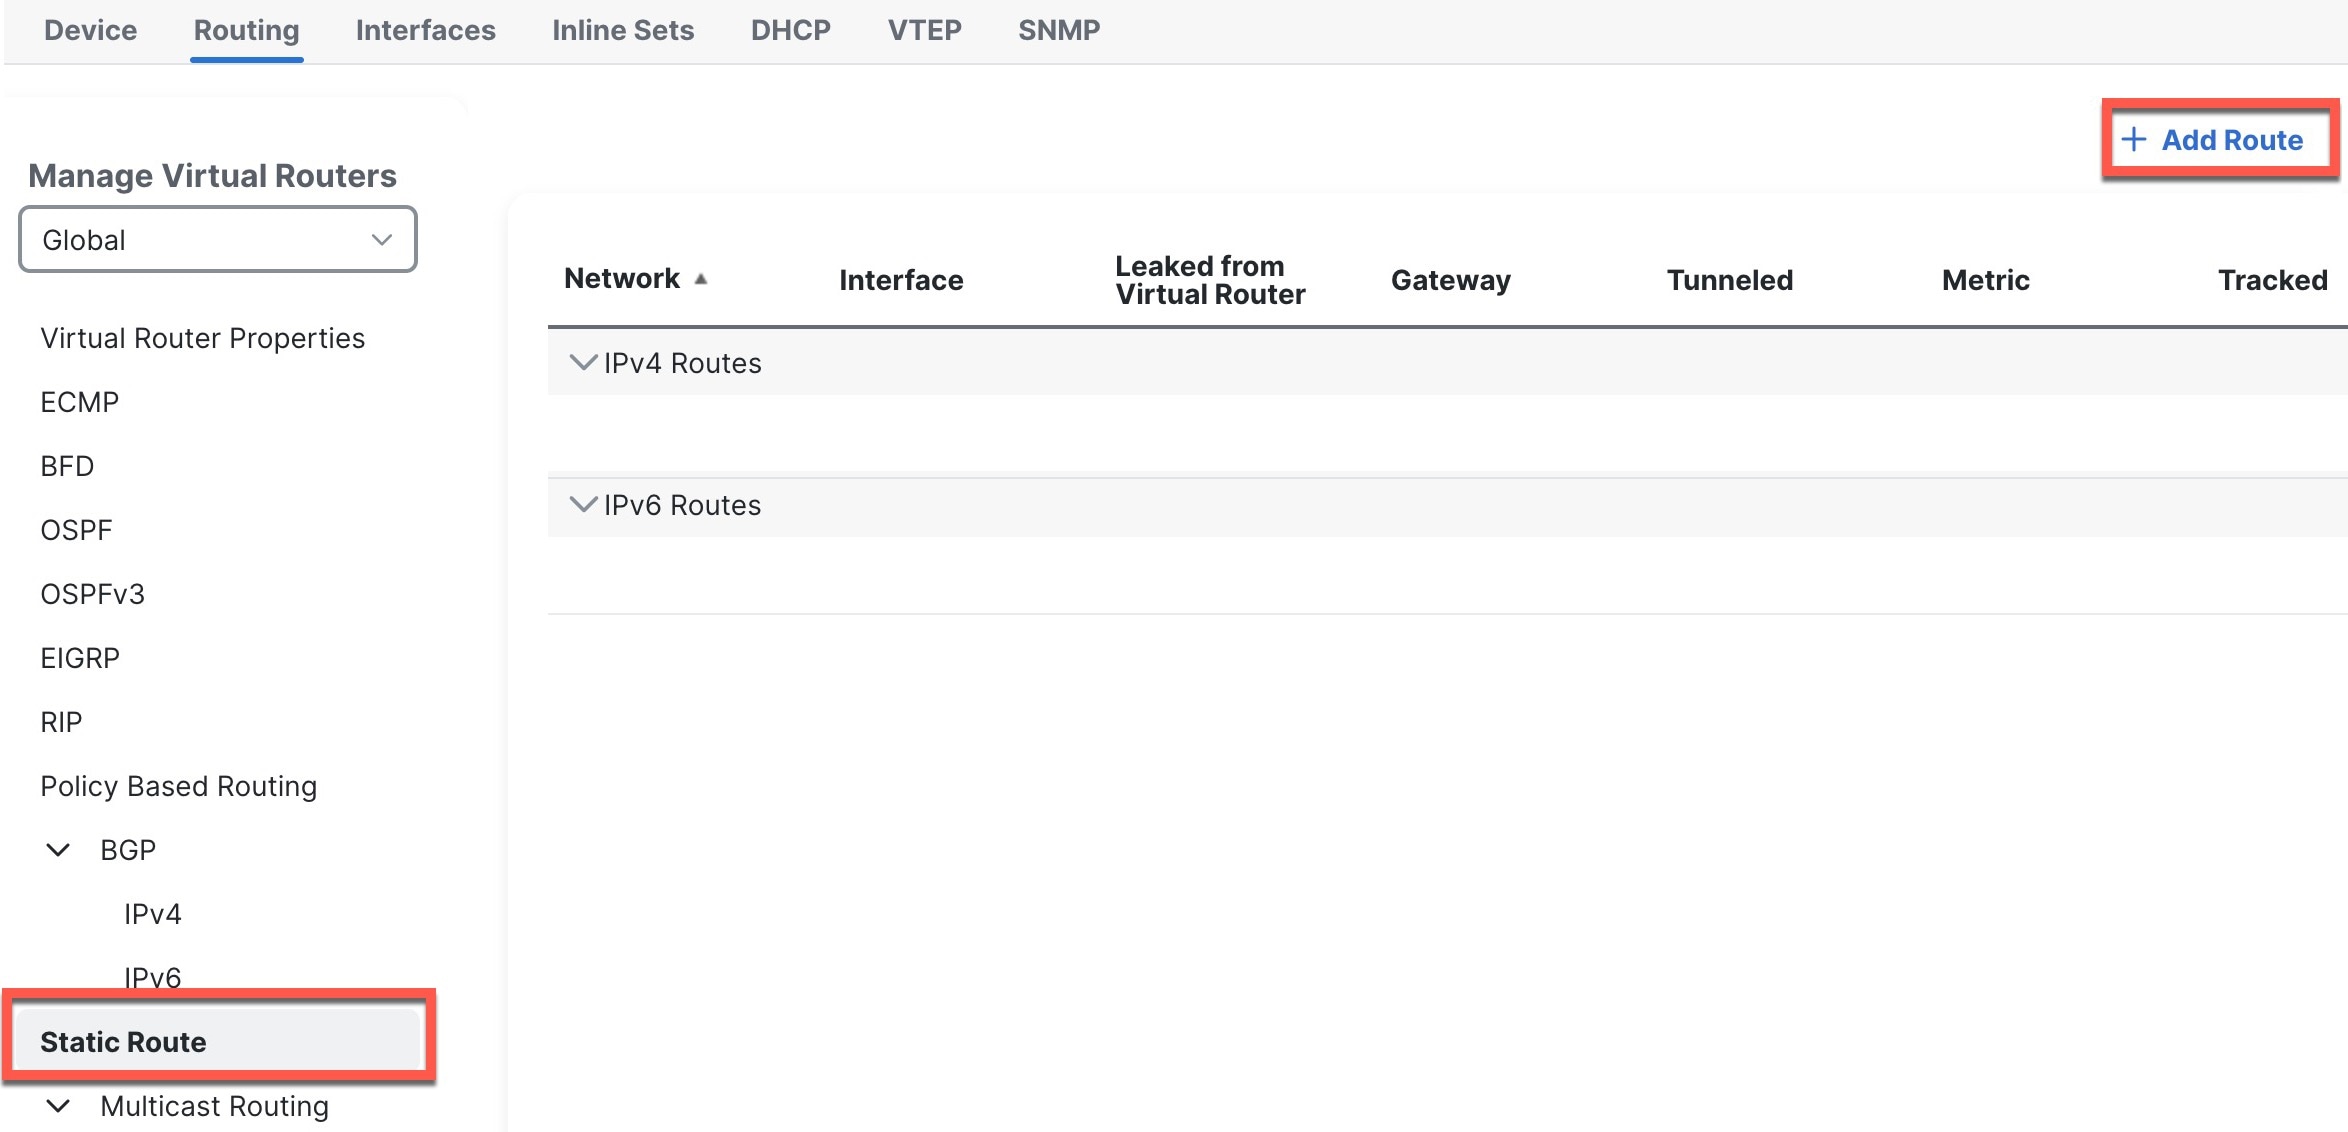Image resolution: width=2348 pixels, height=1132 pixels.
Task: Select IPv4 under BGP
Action: click(x=152, y=914)
